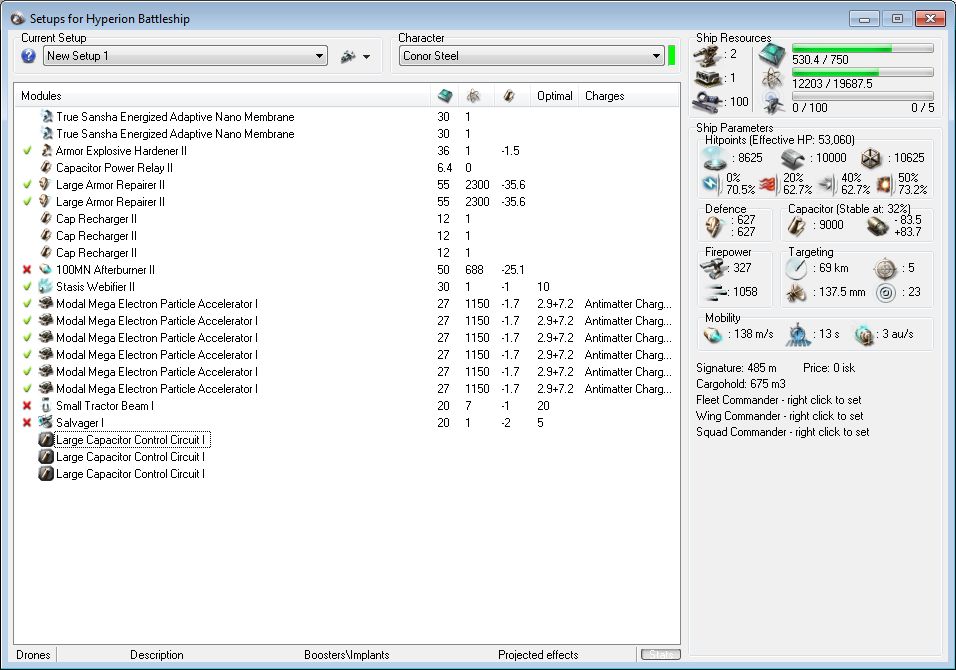Open the Drones tab
This screenshot has width=956, height=670.
click(x=34, y=655)
